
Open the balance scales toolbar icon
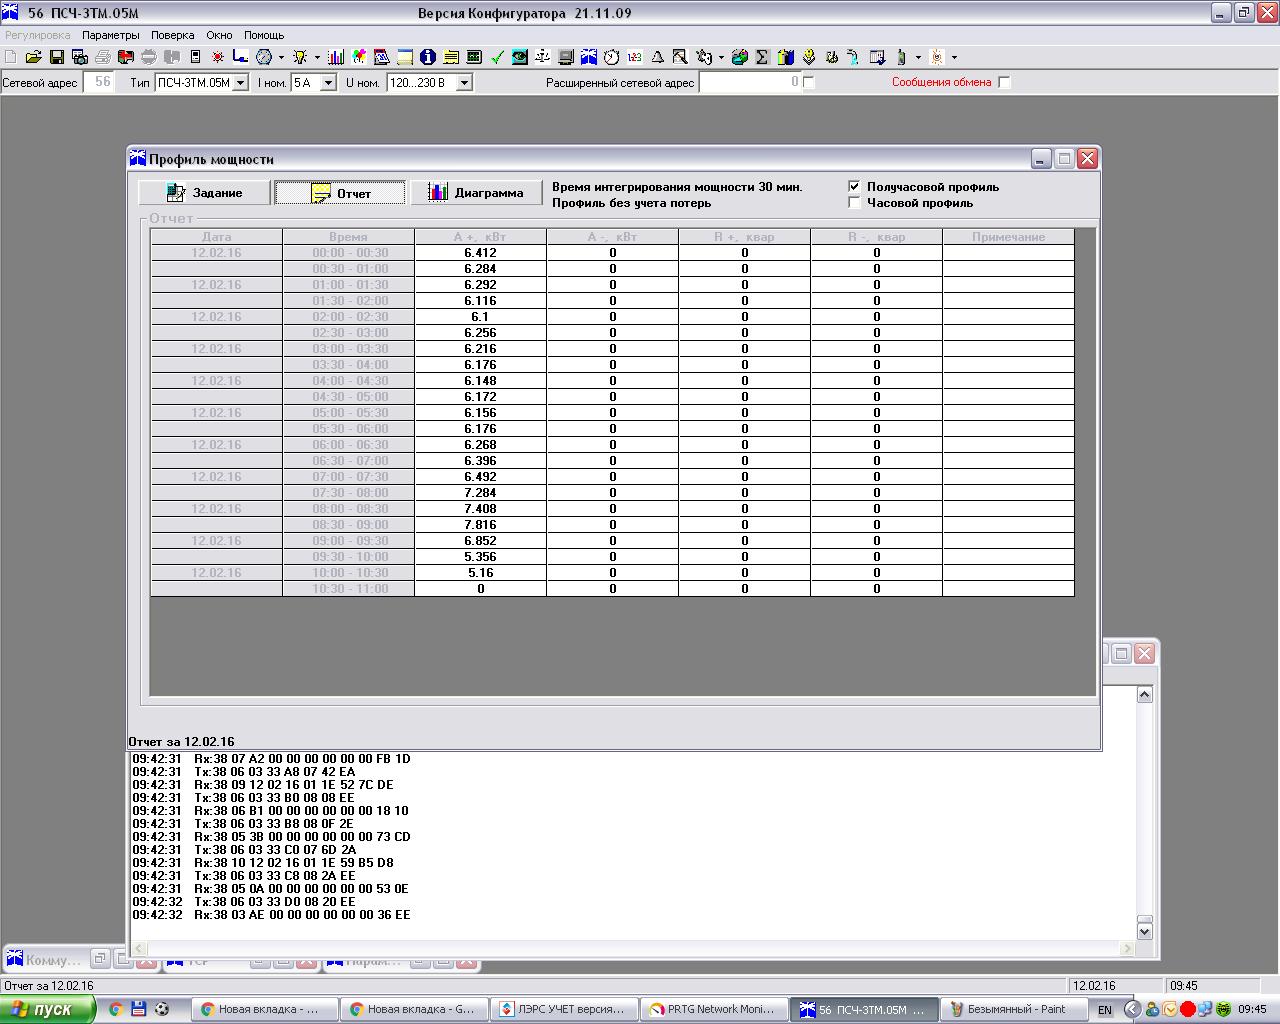(x=542, y=57)
